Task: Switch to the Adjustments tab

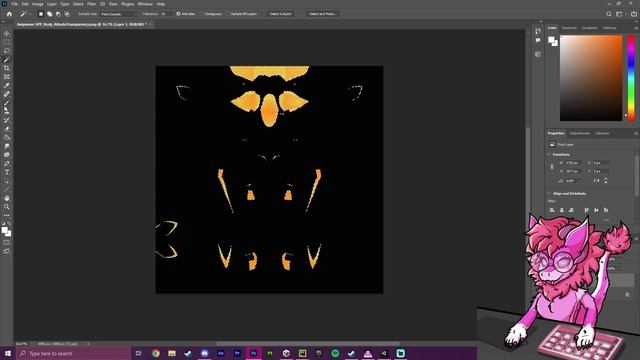Action: pos(580,133)
